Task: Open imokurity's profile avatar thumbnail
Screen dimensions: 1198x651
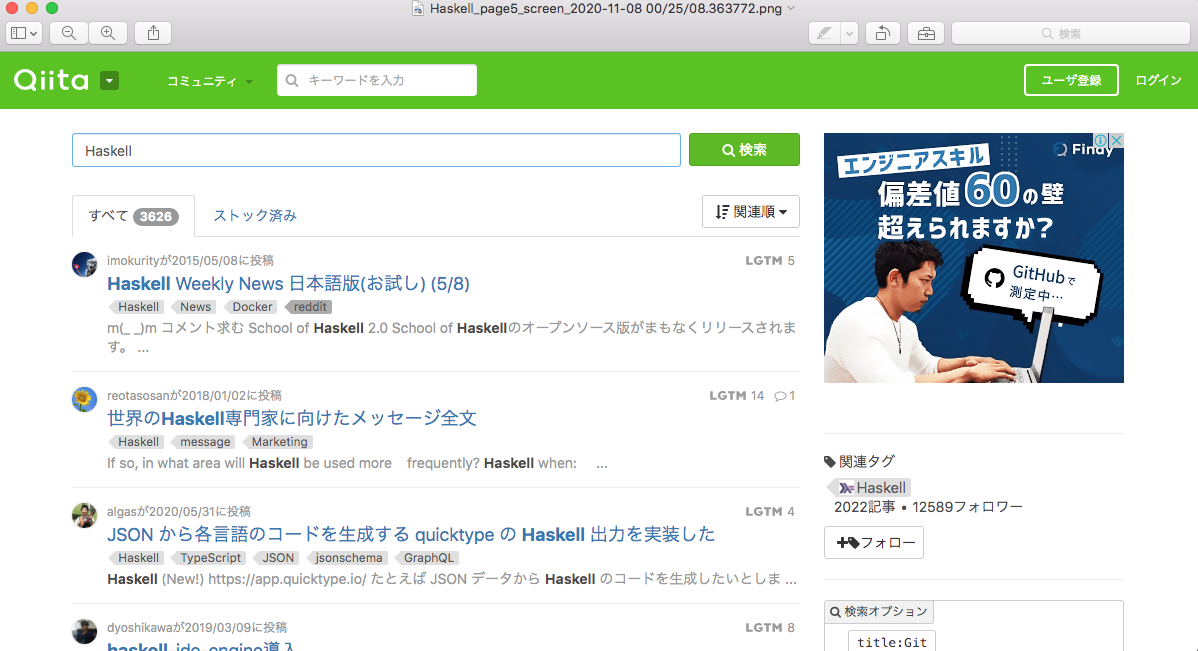Action: coord(84,264)
